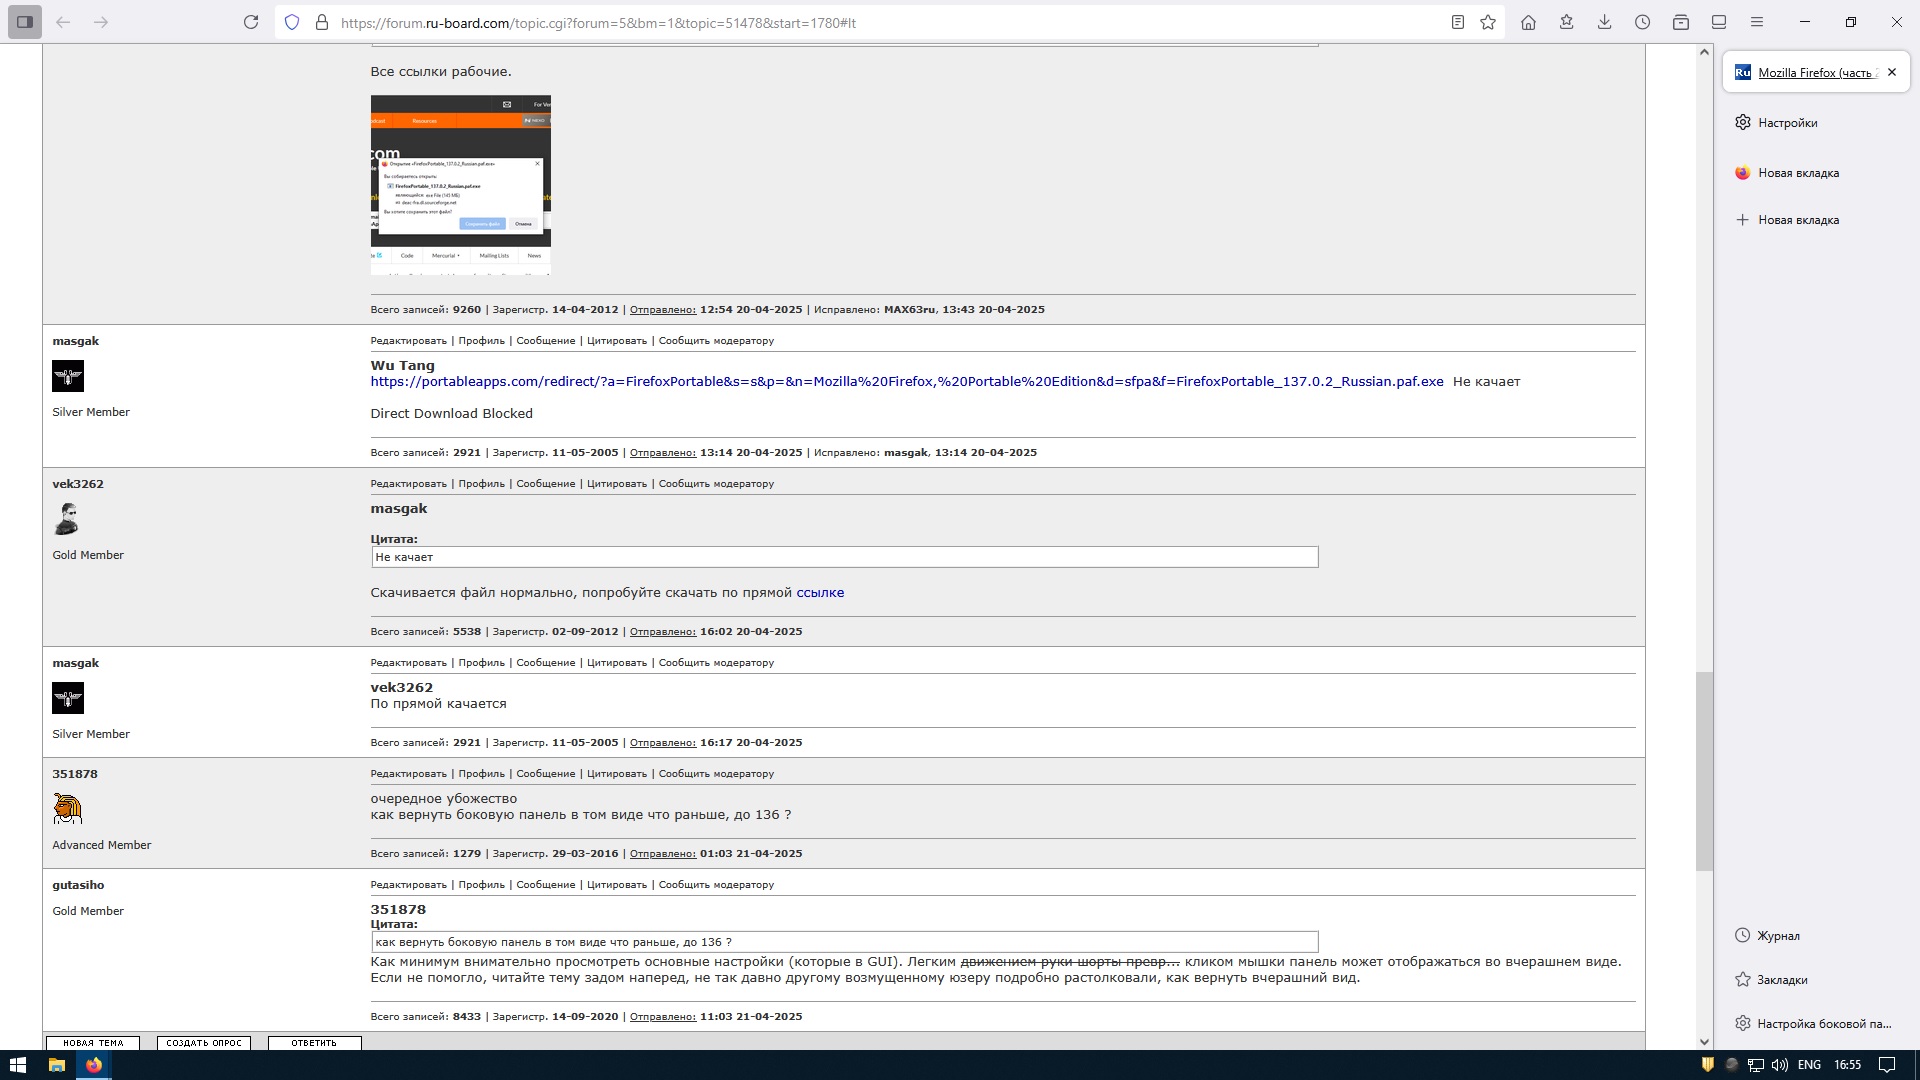
Task: Go back to the previous page
Action: [x=63, y=22]
